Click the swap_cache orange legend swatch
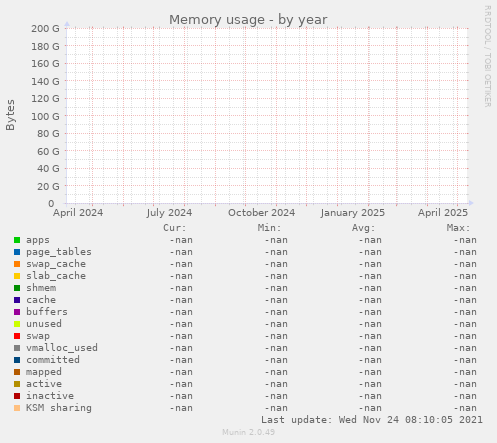The image size is (497, 443). [x=17, y=264]
